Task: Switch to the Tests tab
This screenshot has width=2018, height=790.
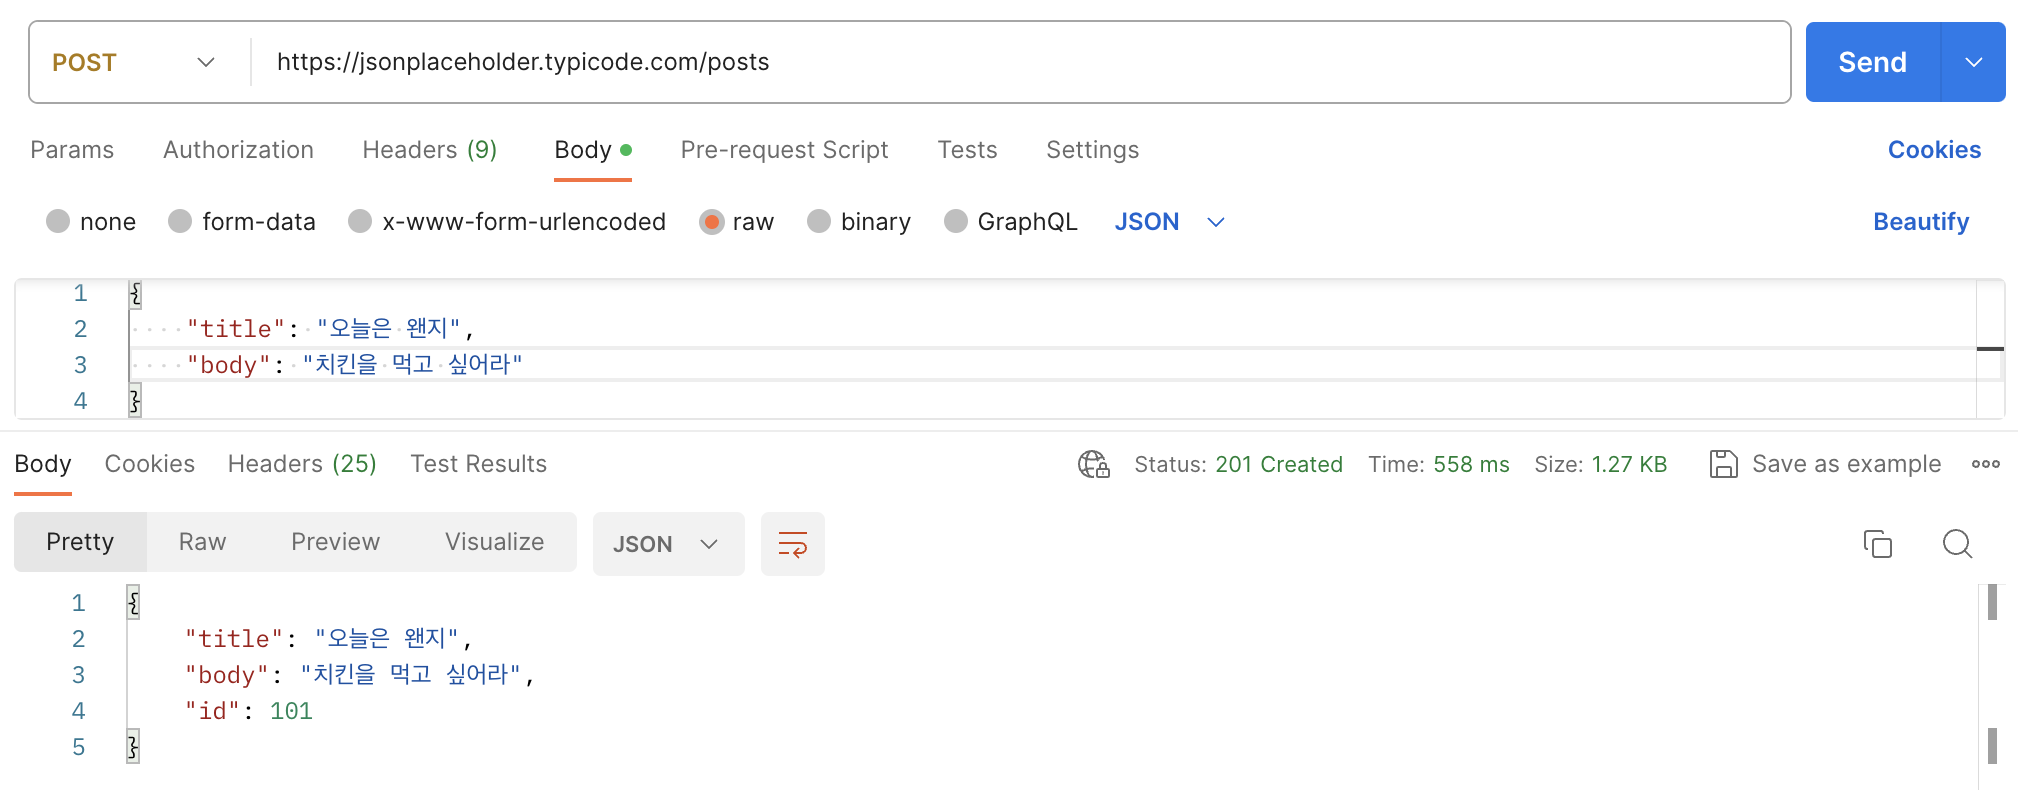Action: click(966, 149)
